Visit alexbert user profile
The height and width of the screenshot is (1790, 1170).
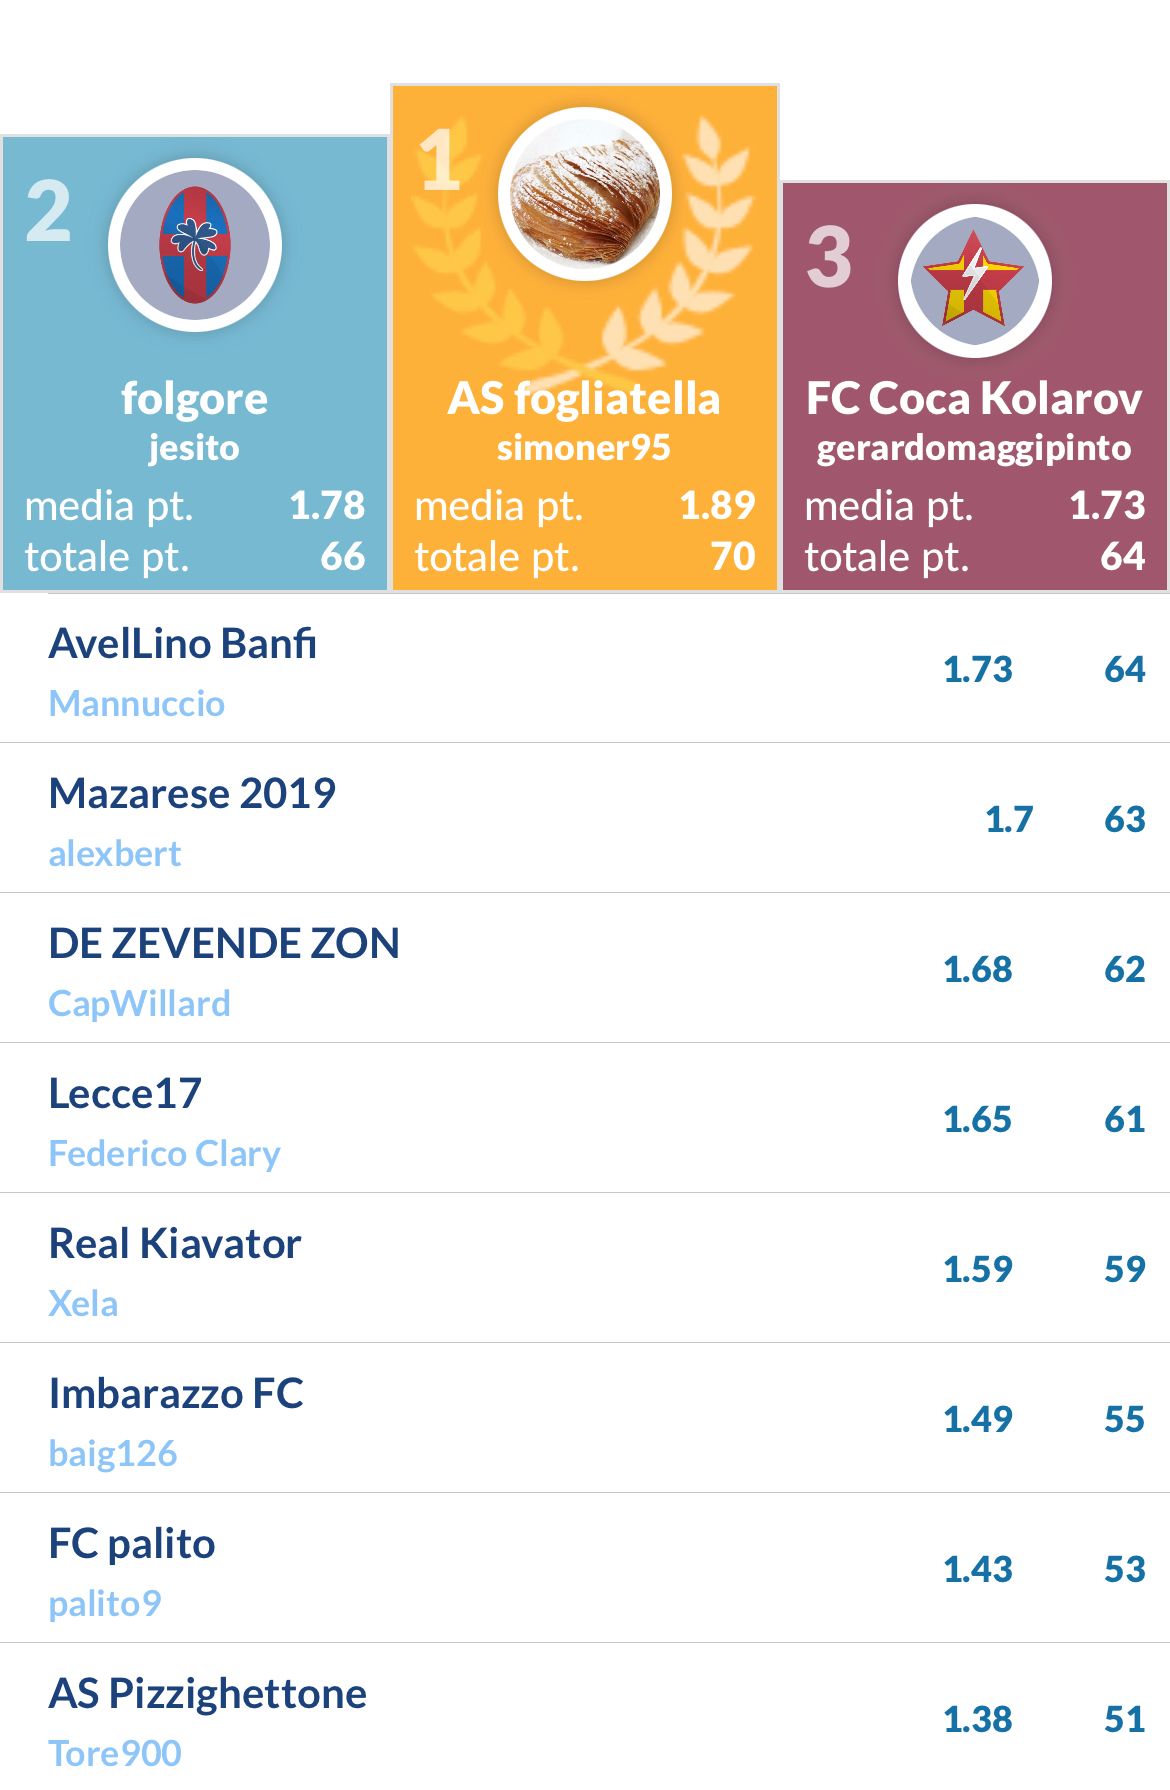pos(115,854)
